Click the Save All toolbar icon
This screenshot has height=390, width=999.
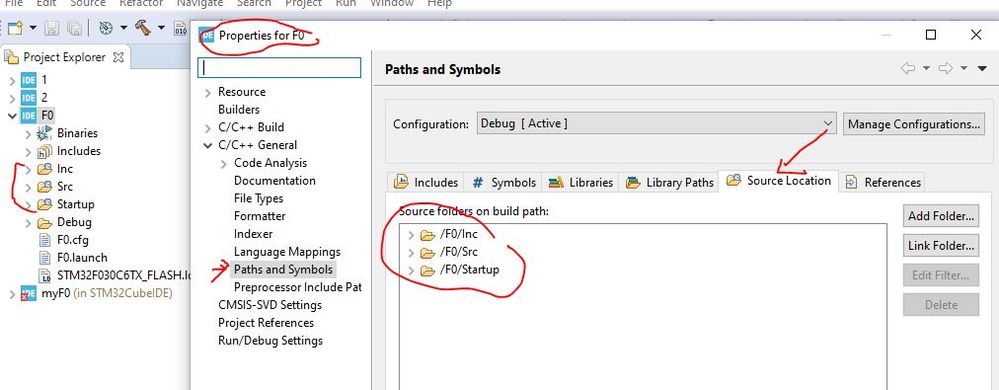[74, 28]
